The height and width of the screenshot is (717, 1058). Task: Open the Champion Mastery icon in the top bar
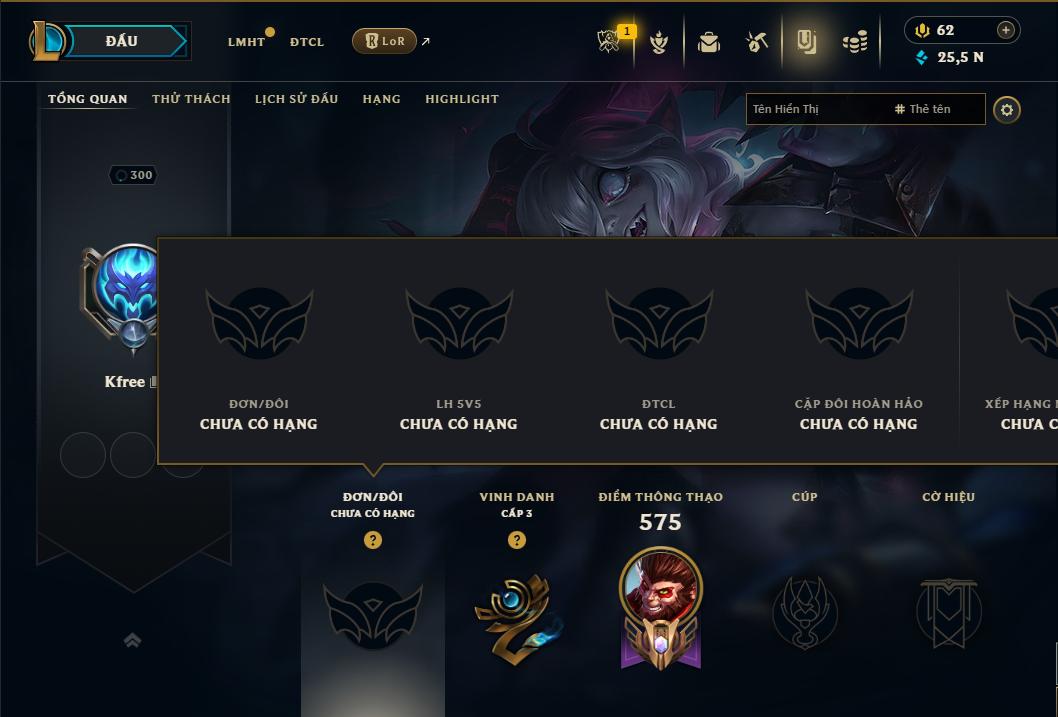pos(659,42)
